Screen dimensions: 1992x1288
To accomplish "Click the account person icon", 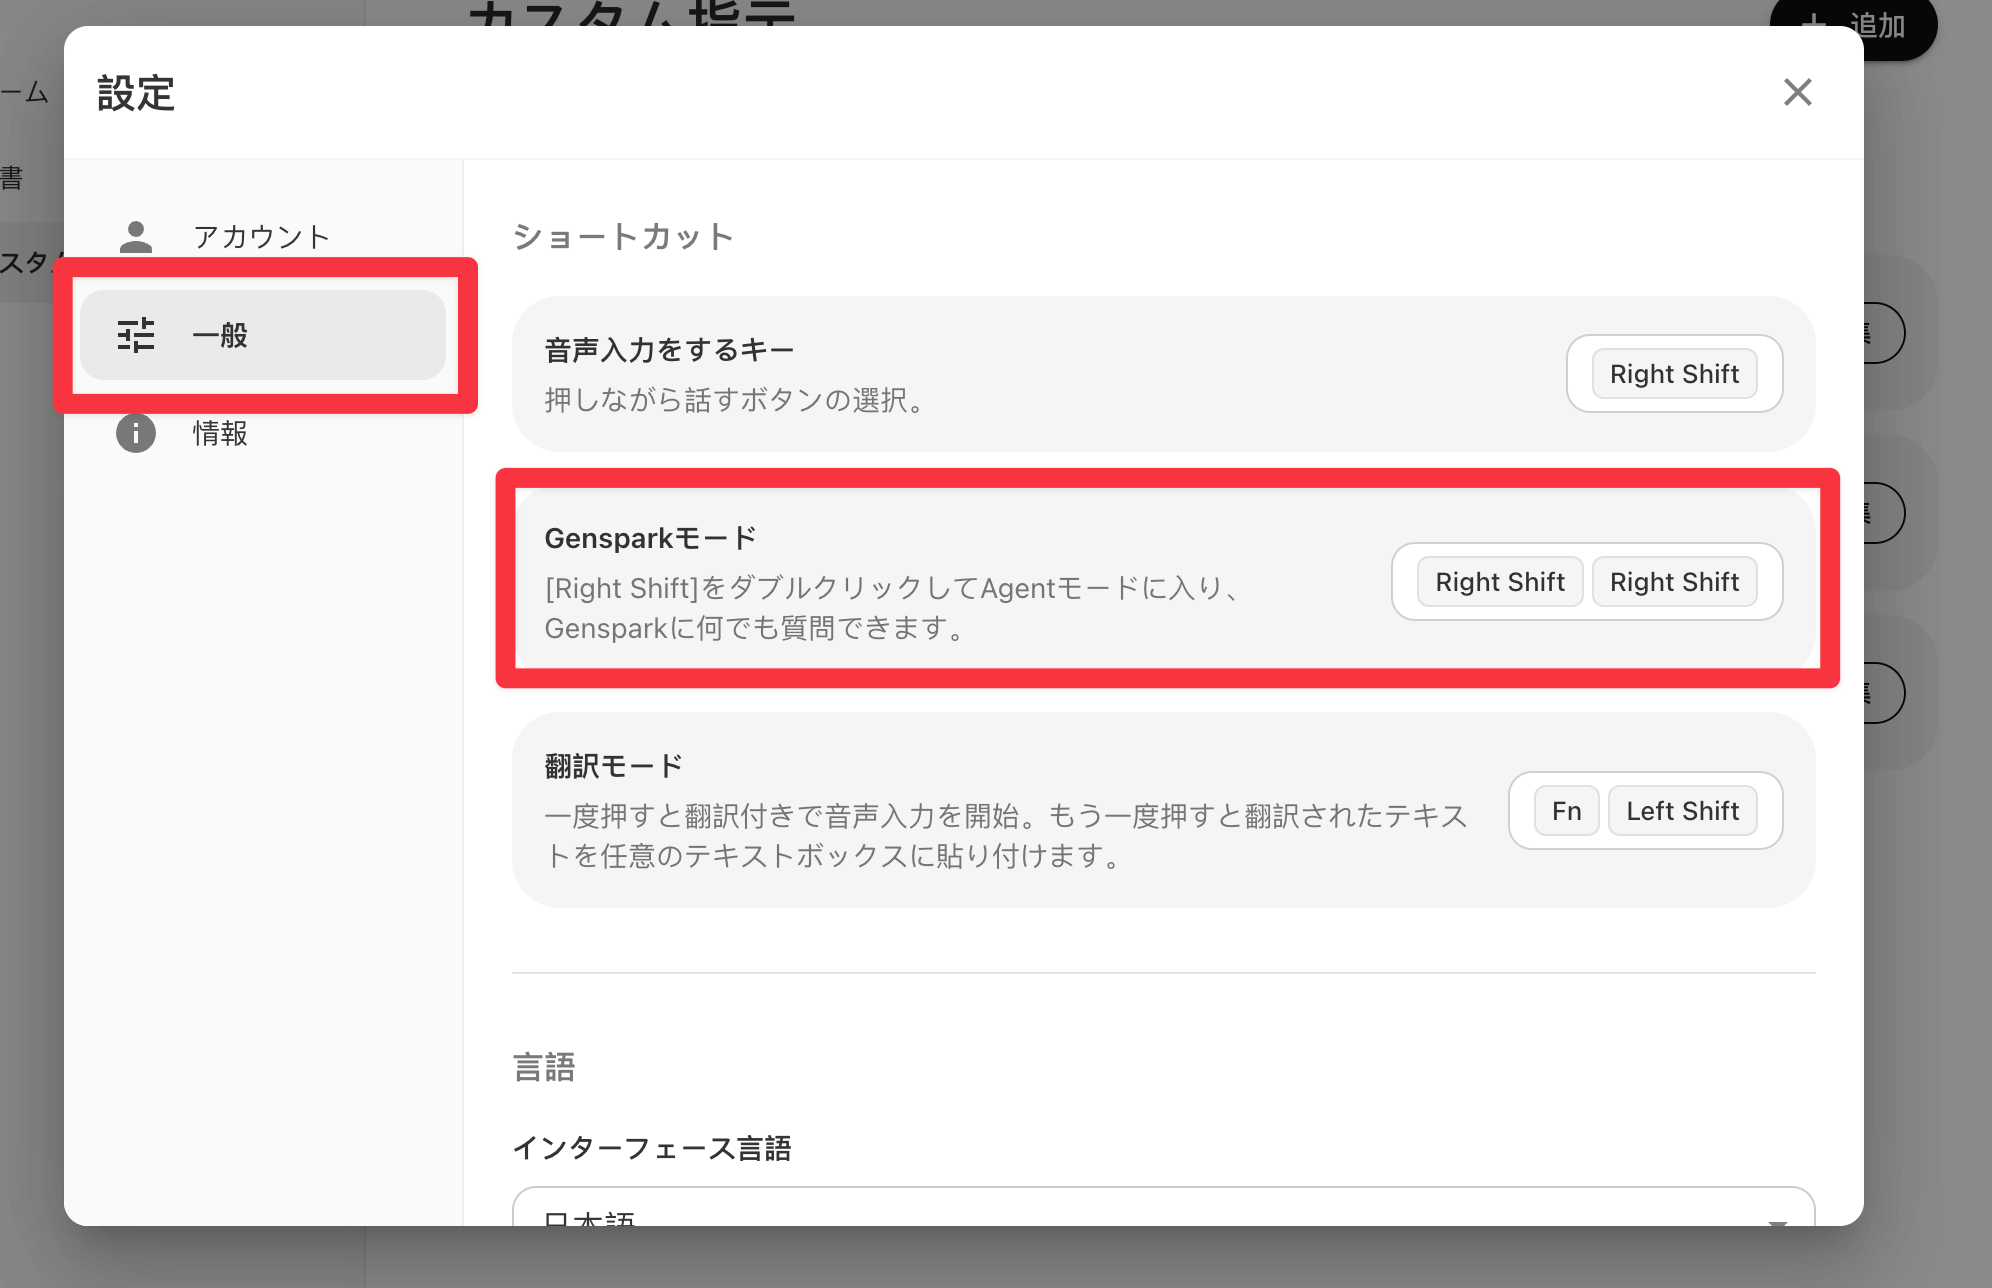I will tap(136, 237).
